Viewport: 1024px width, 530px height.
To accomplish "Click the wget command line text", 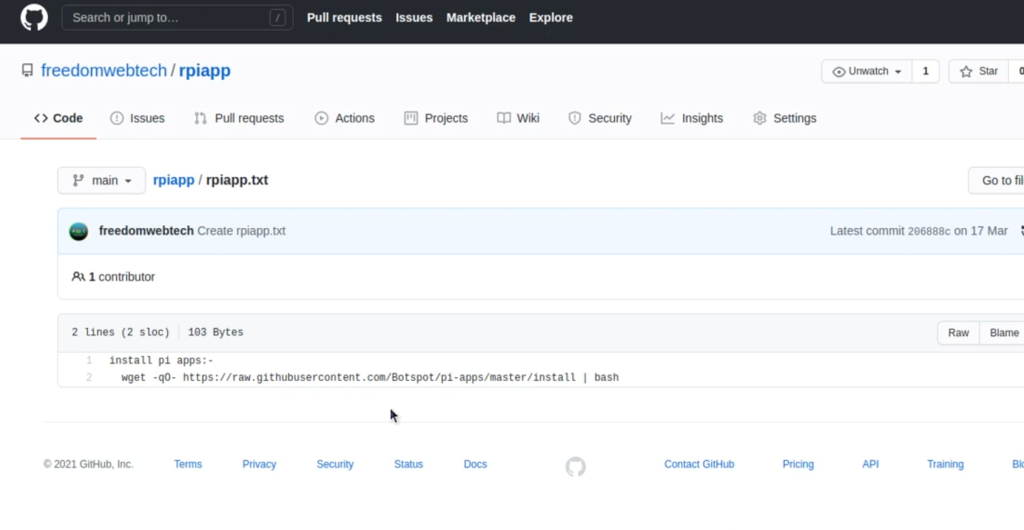I will [x=370, y=377].
